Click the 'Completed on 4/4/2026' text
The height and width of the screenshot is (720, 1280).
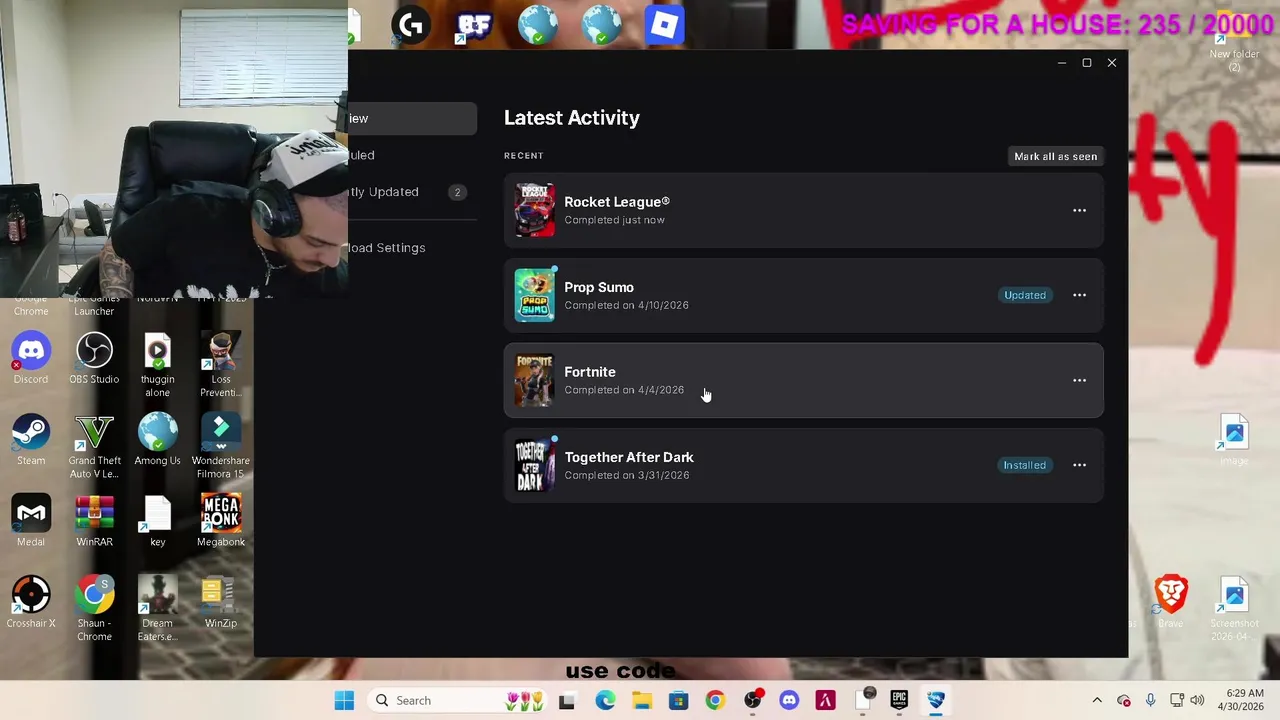coord(624,390)
